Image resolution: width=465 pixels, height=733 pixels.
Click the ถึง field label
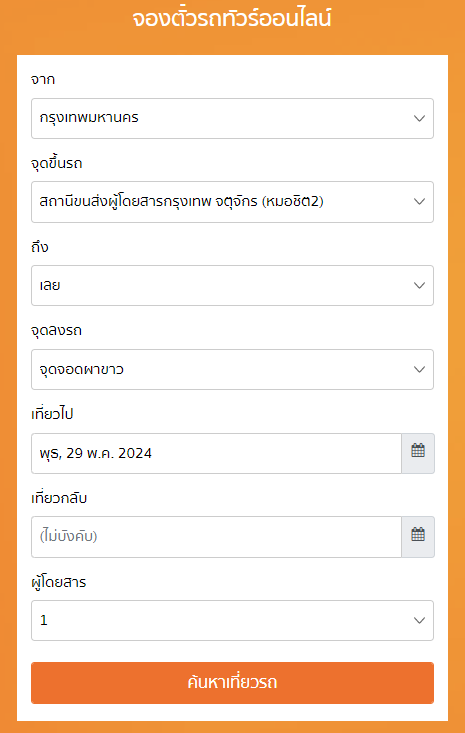click(x=40, y=247)
